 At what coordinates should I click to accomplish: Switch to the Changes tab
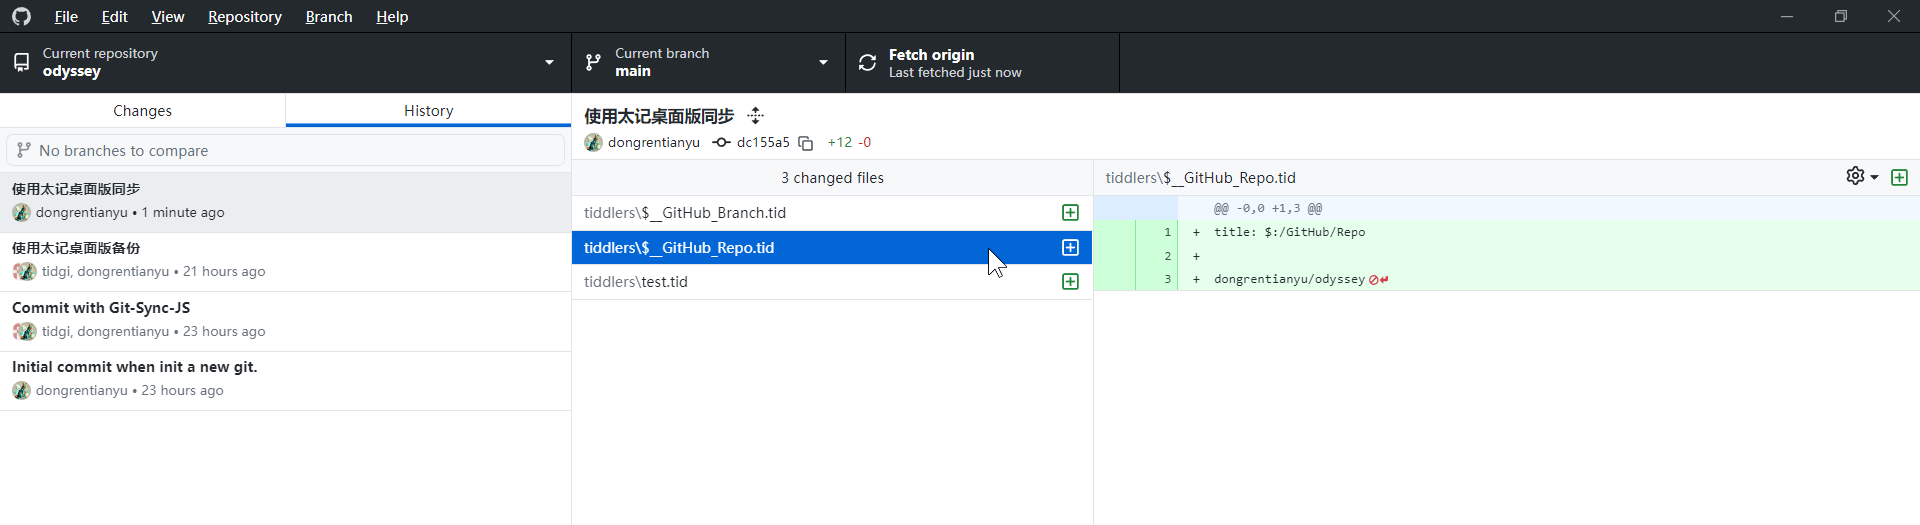[143, 111]
